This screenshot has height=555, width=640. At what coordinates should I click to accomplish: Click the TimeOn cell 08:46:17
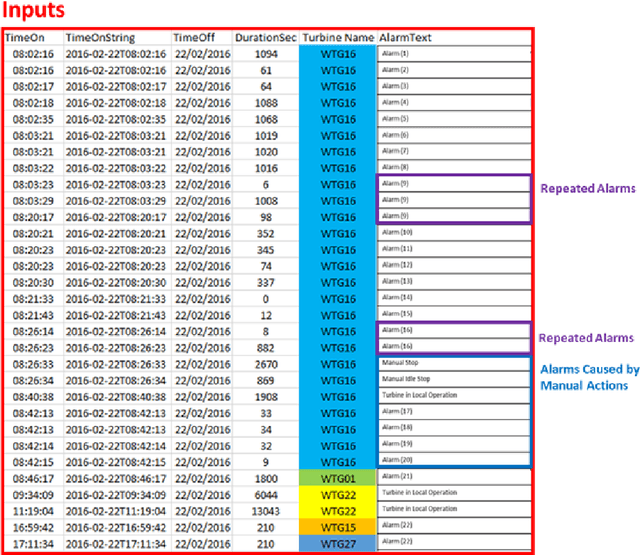pos(33,478)
